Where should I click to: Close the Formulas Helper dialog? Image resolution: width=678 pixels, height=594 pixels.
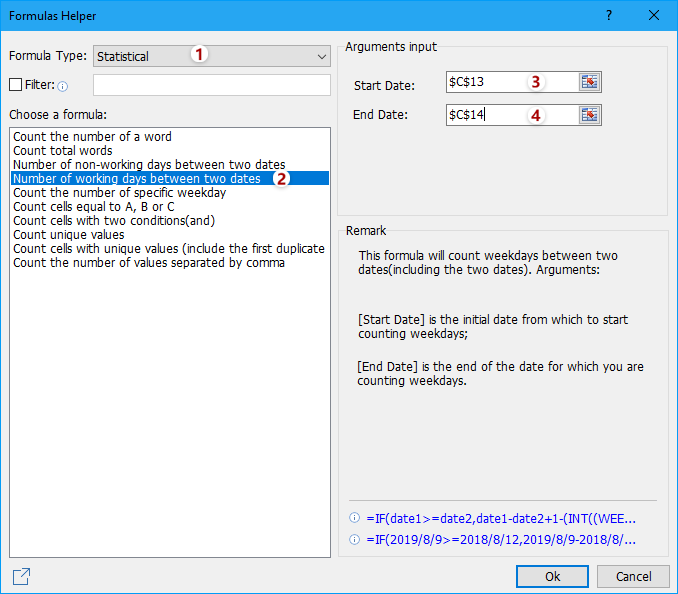pyautogui.click(x=653, y=16)
